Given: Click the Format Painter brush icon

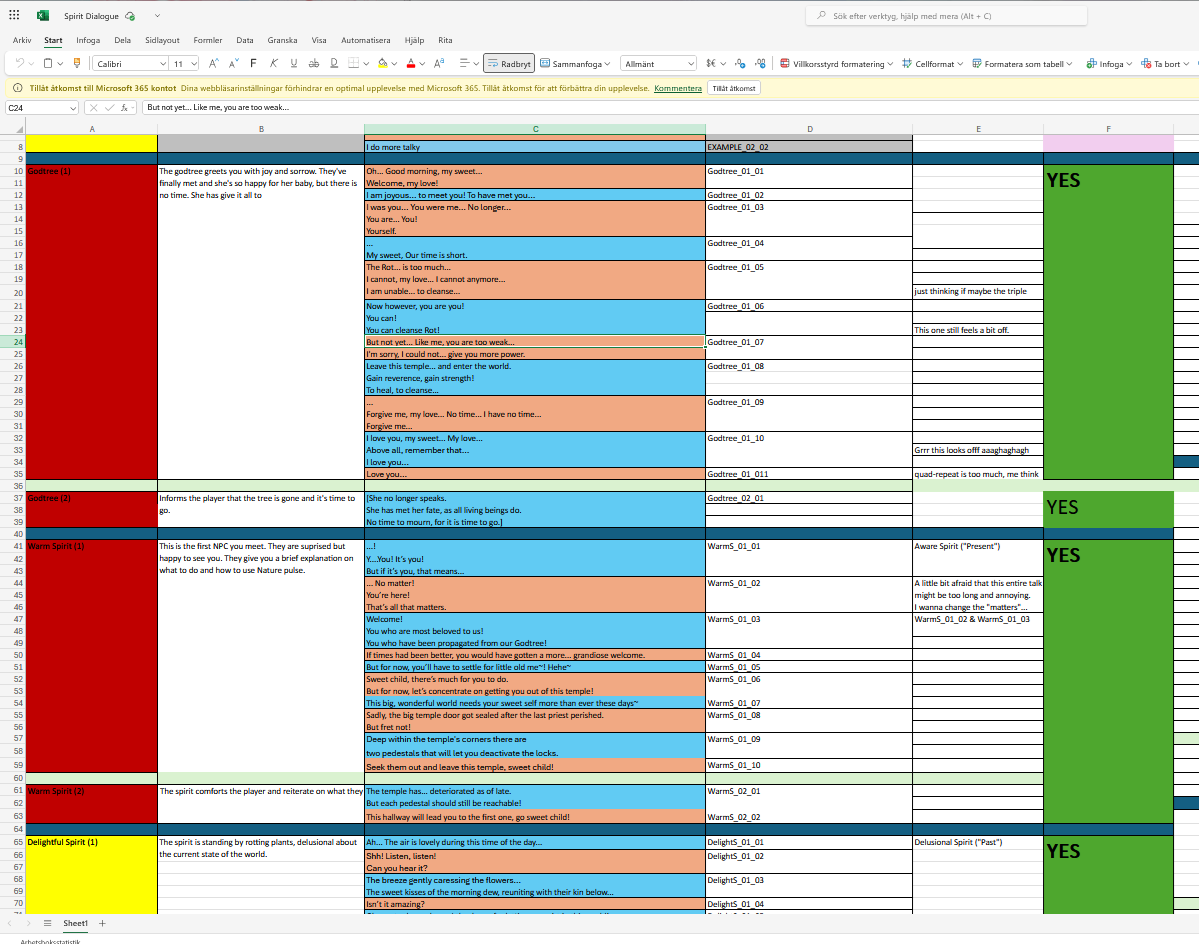Looking at the screenshot, I should [x=78, y=63].
